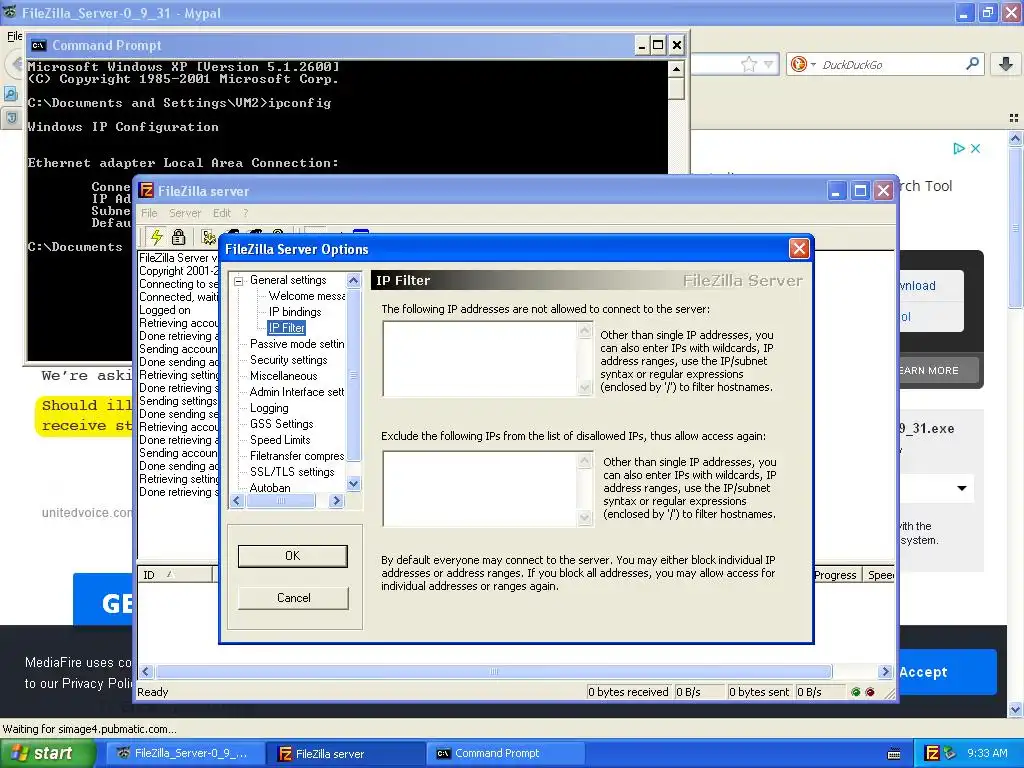Close the FileZilla Server Options dialog

pos(799,249)
